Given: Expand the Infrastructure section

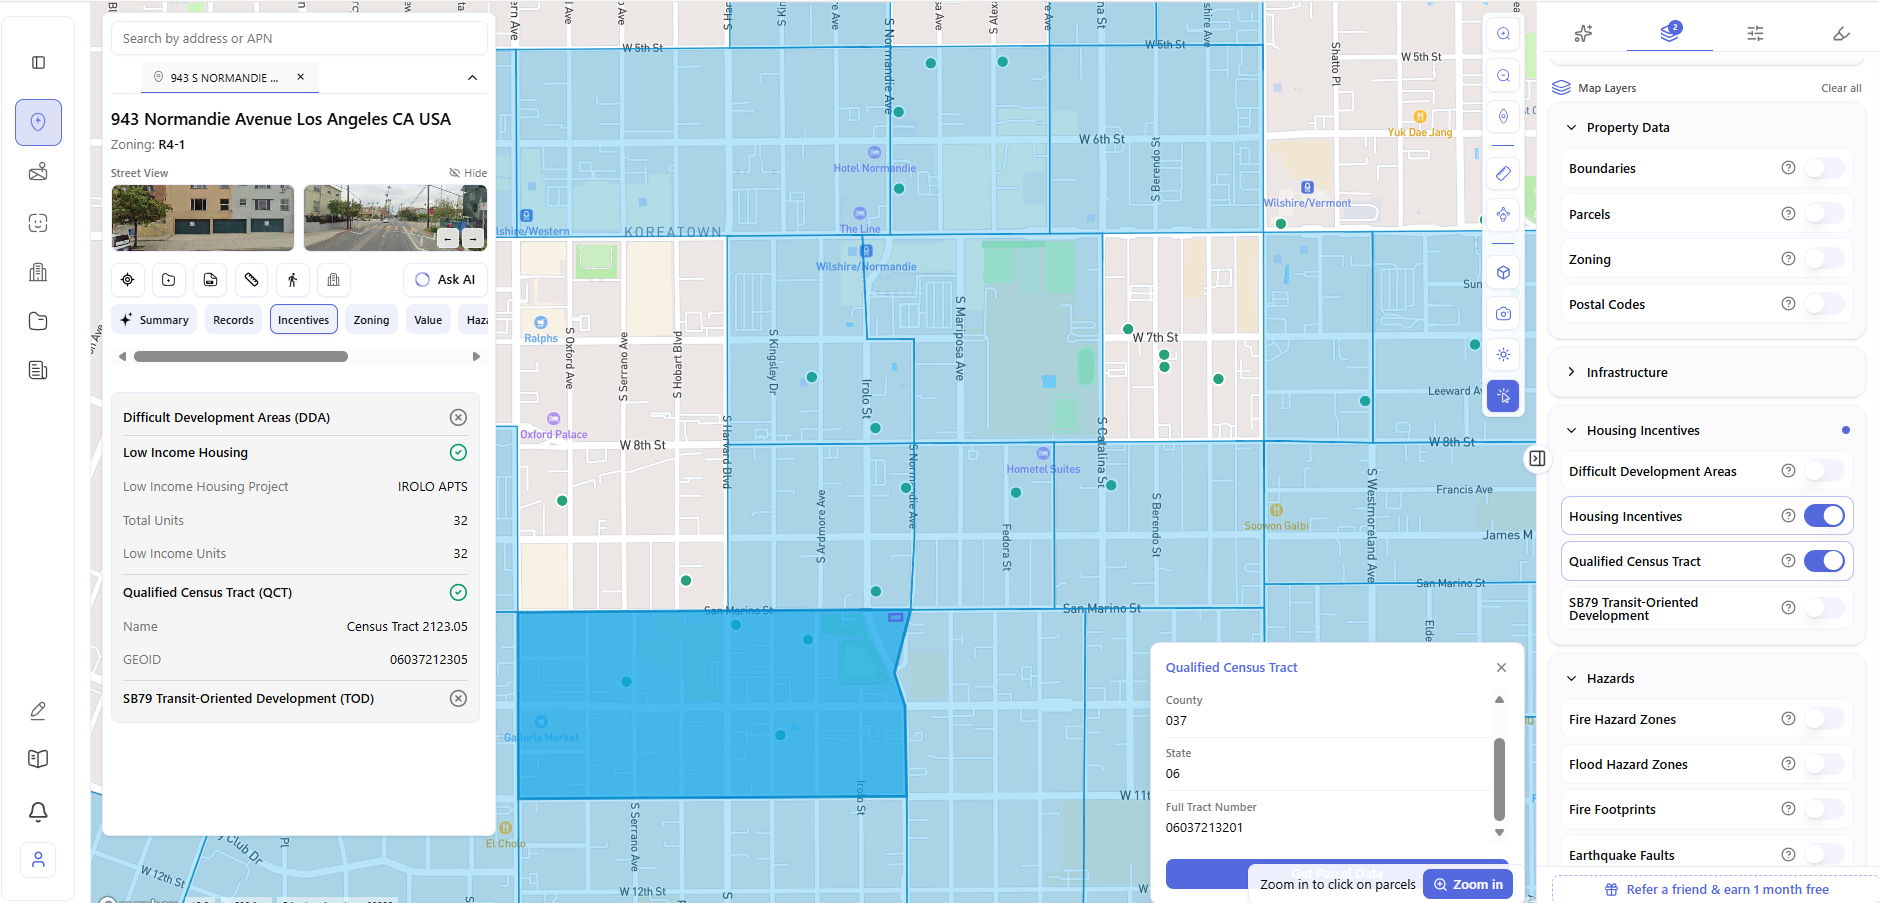Looking at the screenshot, I should (x=1626, y=372).
